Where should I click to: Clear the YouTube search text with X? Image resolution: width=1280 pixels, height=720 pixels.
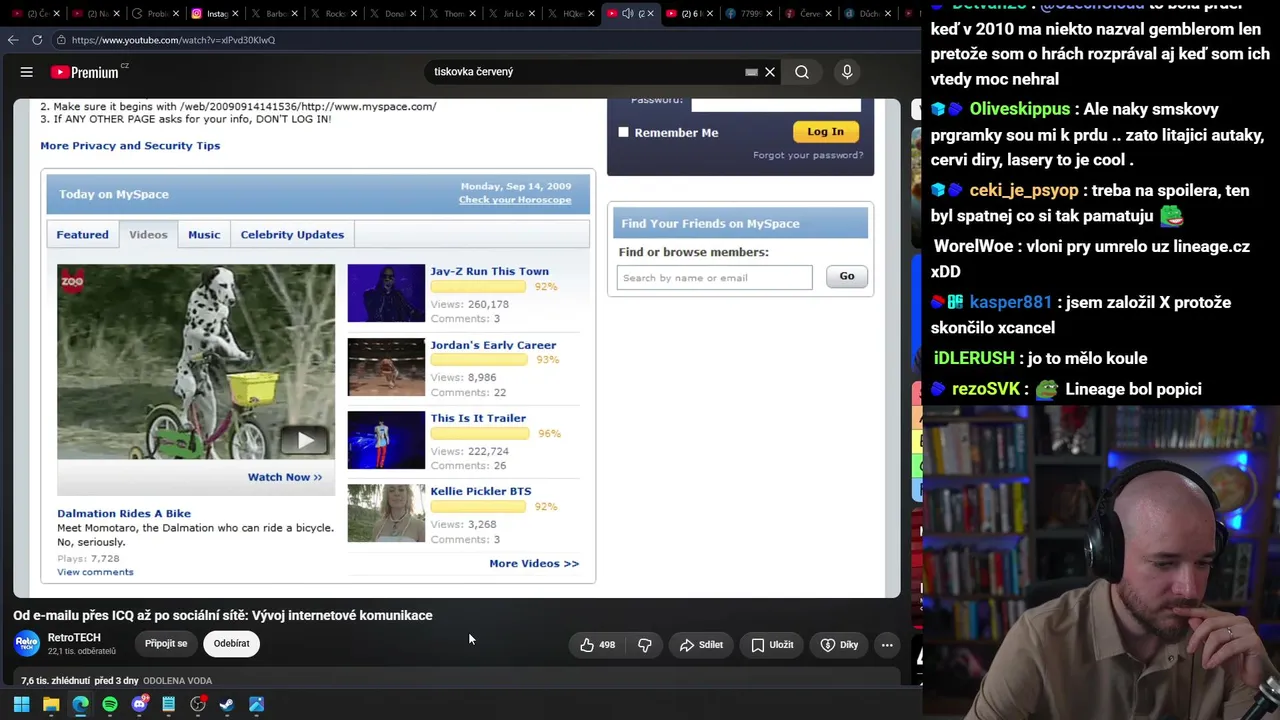(x=770, y=72)
